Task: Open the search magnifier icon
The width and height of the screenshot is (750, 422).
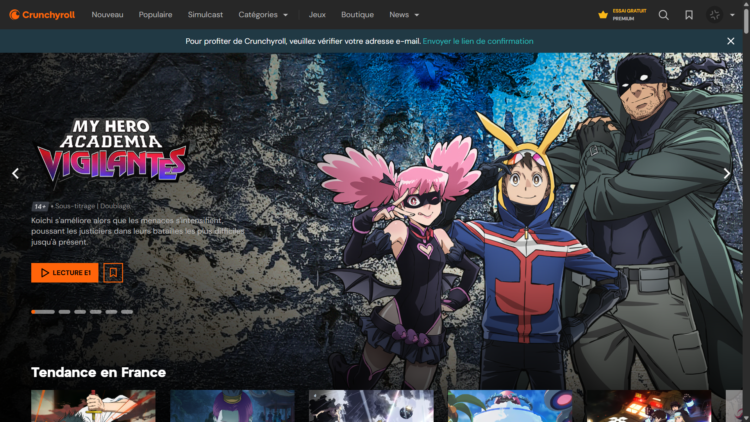Action: [663, 15]
